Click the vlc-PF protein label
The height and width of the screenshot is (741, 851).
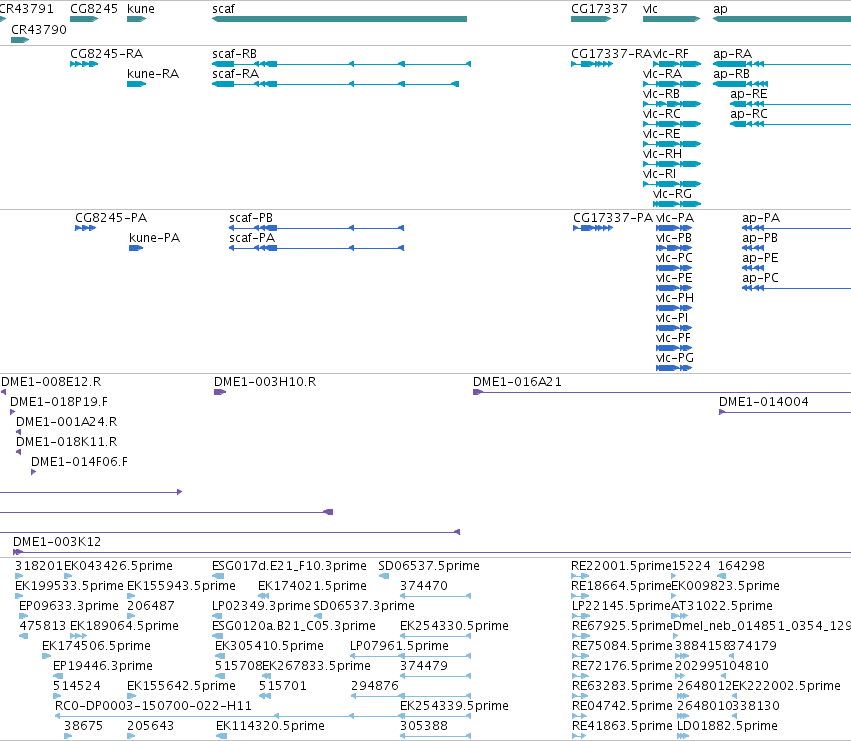[673, 338]
